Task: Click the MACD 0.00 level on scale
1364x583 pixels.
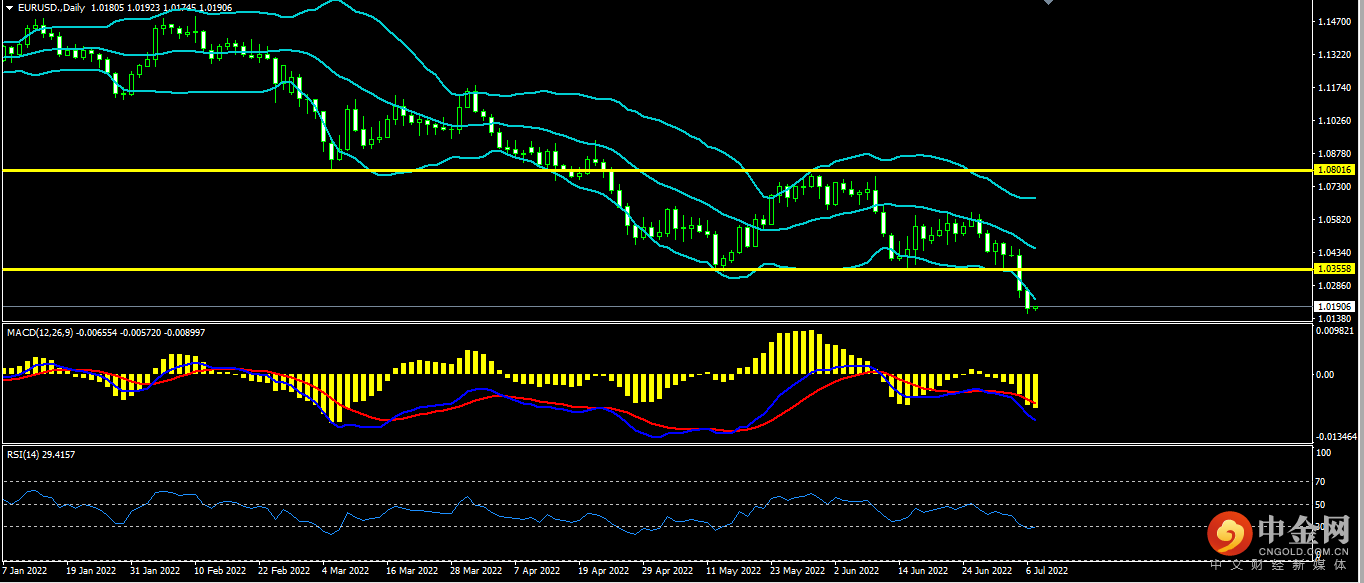Action: click(x=1324, y=375)
